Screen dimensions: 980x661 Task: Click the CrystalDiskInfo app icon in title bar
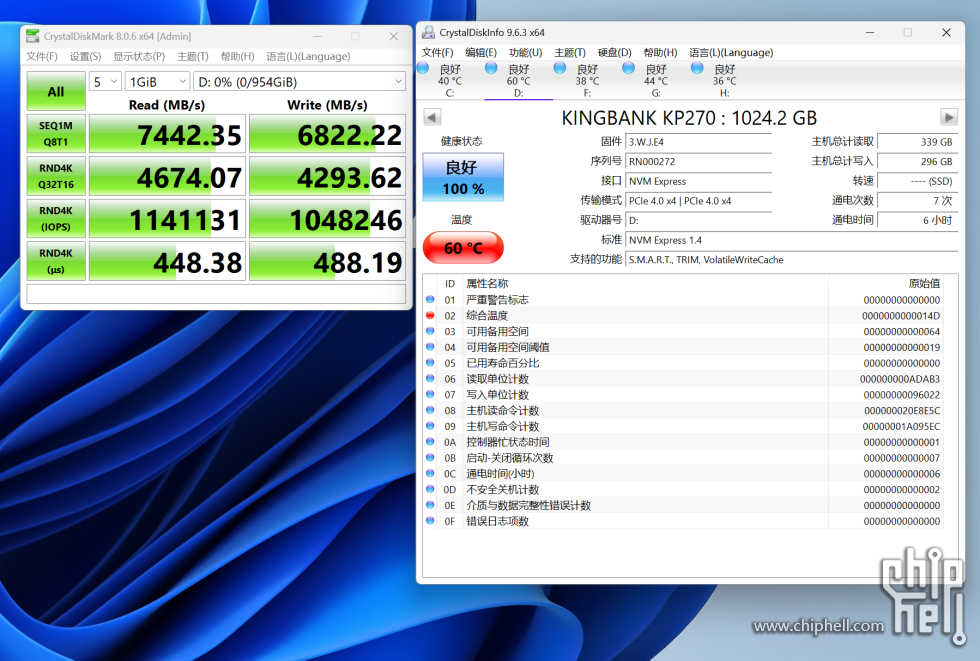[x=429, y=32]
